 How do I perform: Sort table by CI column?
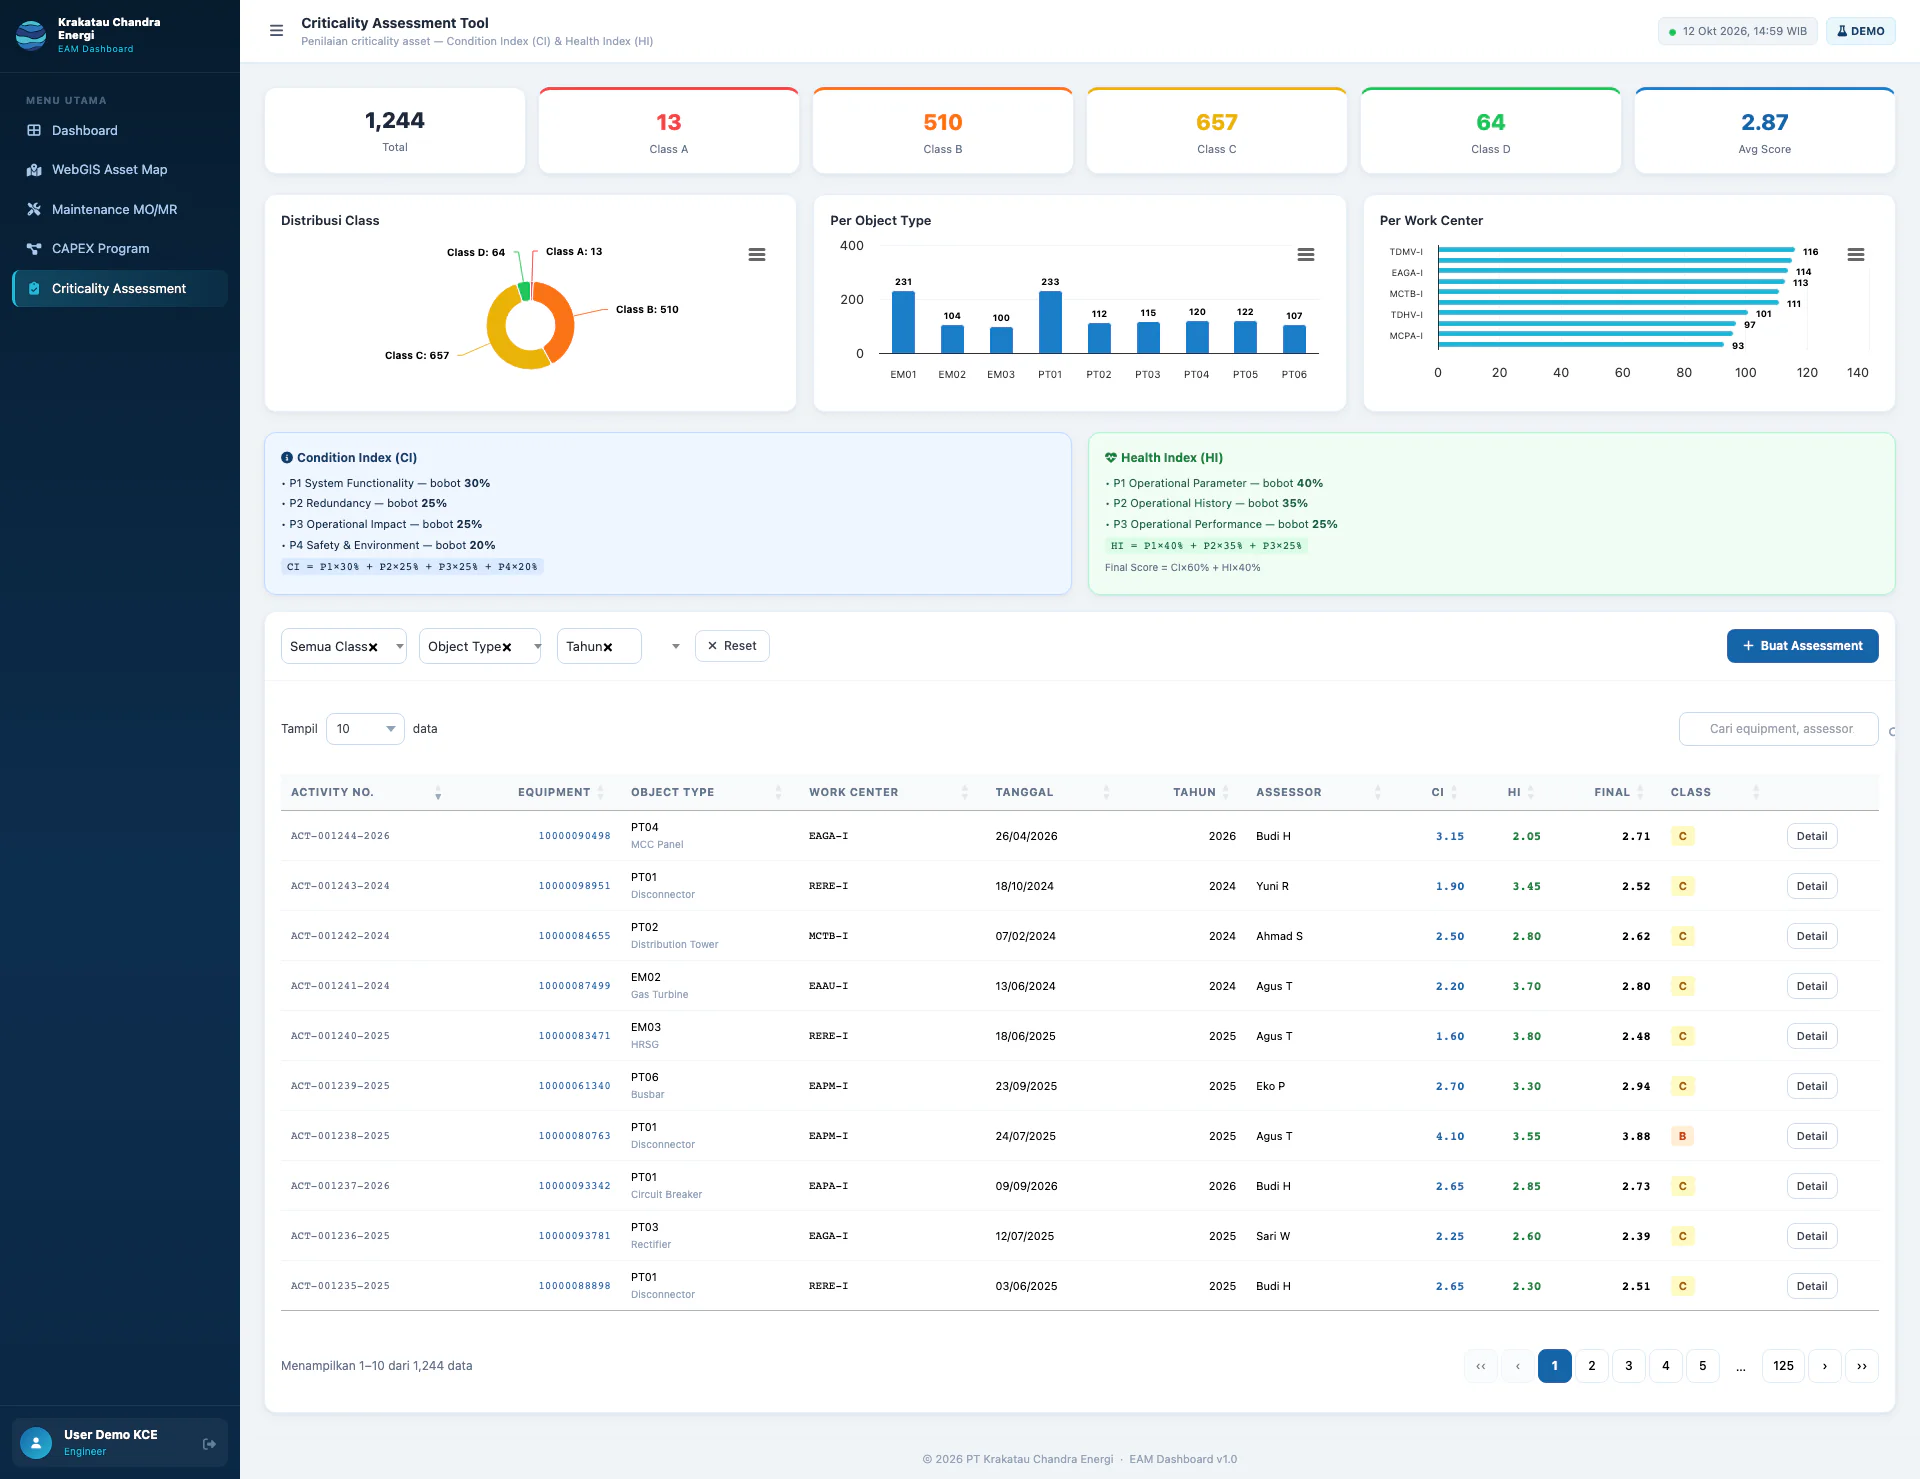pyautogui.click(x=1454, y=793)
